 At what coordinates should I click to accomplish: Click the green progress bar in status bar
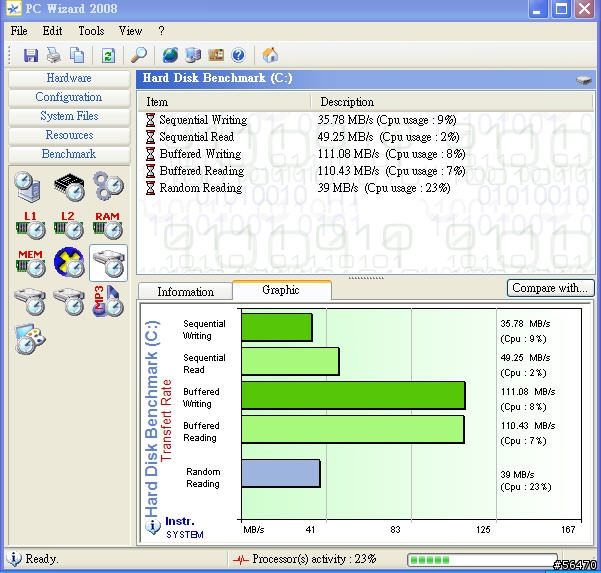tap(483, 560)
